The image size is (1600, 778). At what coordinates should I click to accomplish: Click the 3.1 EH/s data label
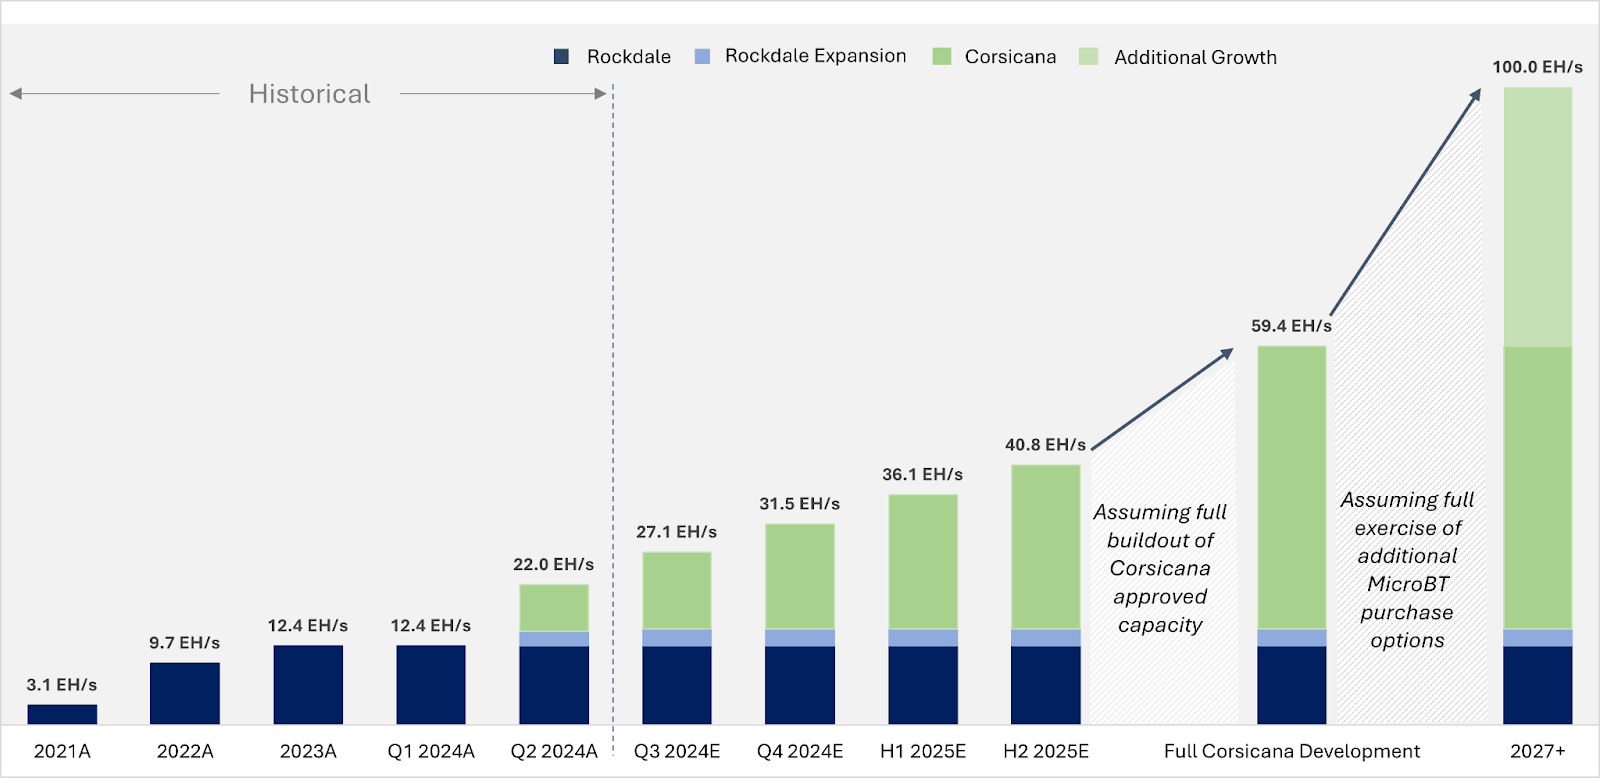[x=62, y=685]
